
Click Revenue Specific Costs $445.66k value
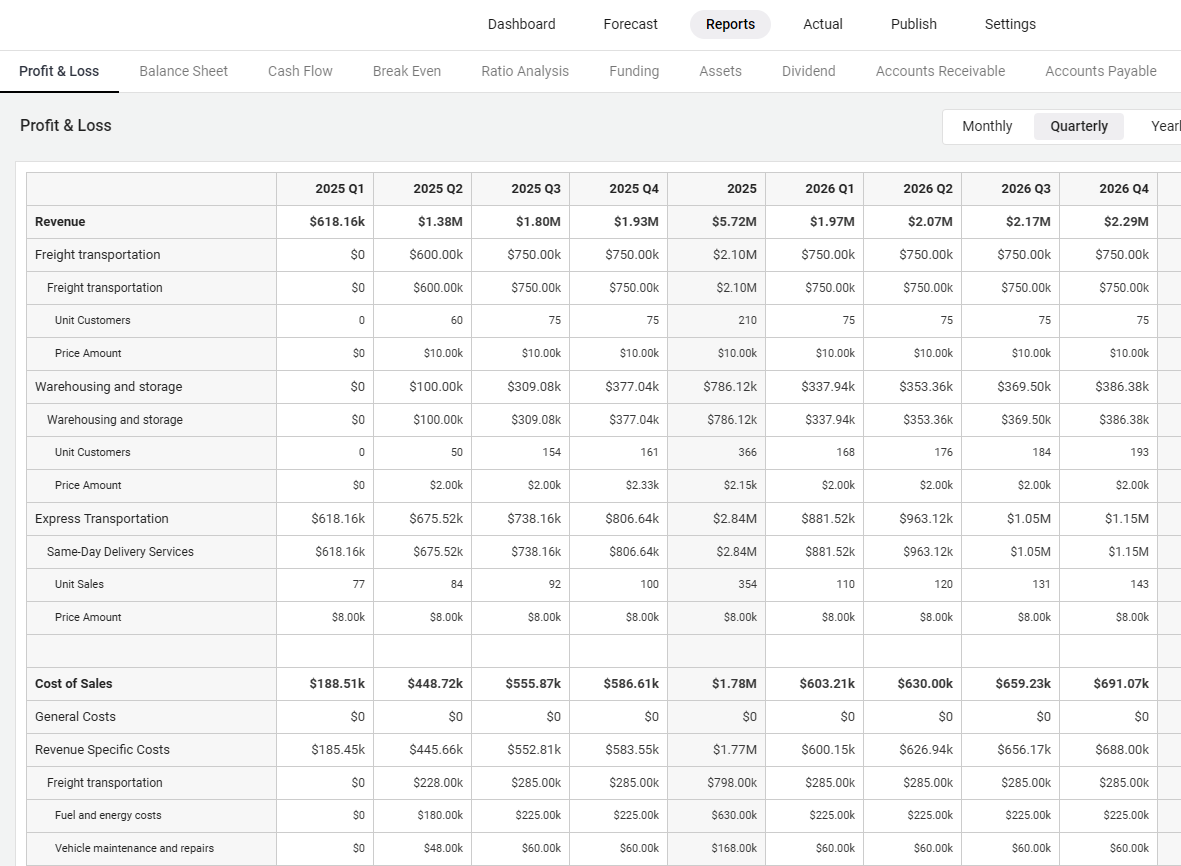tap(436, 749)
